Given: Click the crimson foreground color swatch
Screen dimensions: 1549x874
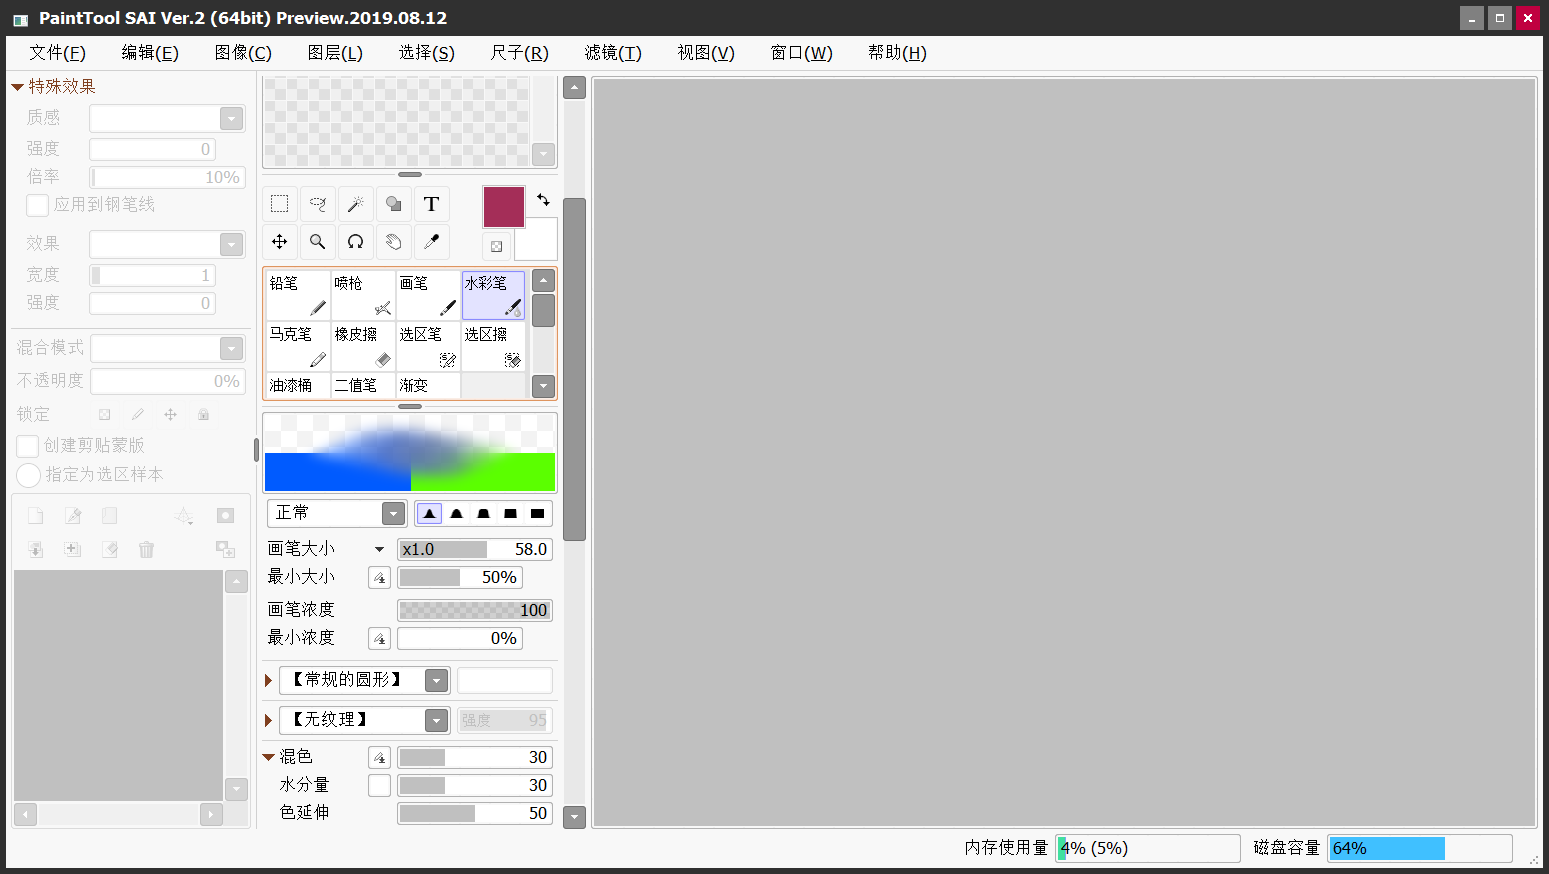Looking at the screenshot, I should [x=504, y=207].
